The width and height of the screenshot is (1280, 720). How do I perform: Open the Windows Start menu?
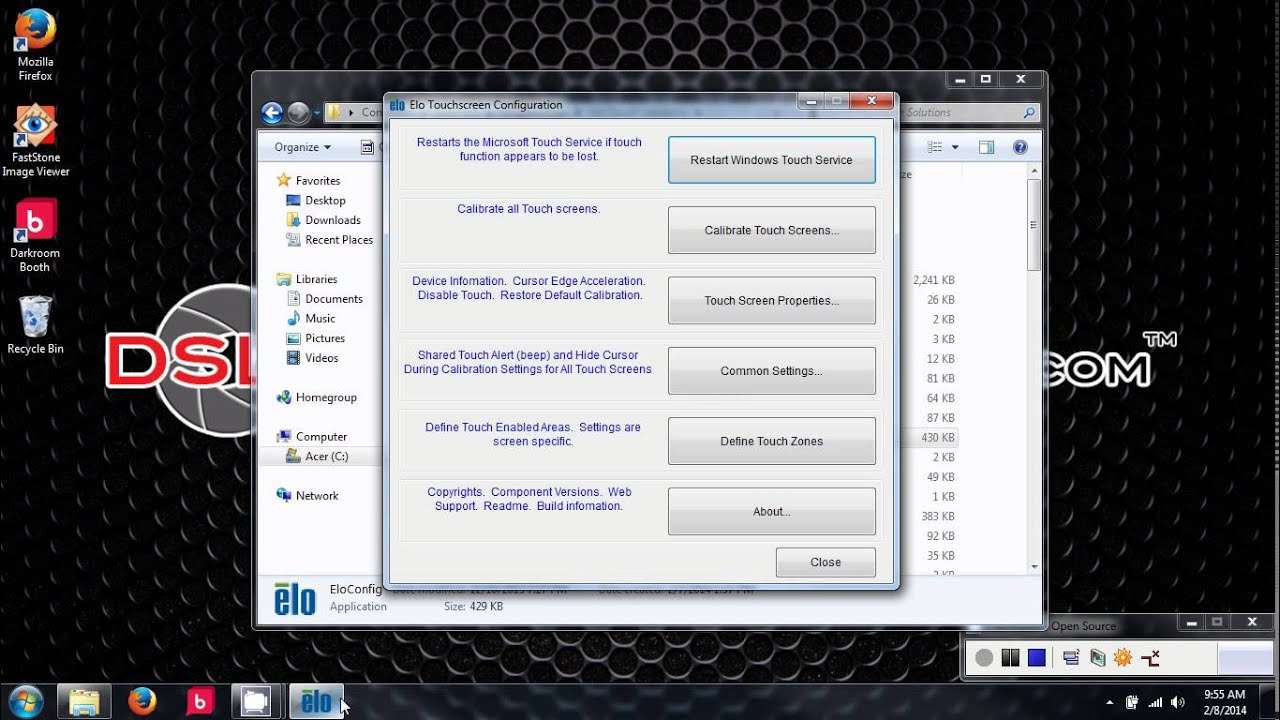click(25, 701)
